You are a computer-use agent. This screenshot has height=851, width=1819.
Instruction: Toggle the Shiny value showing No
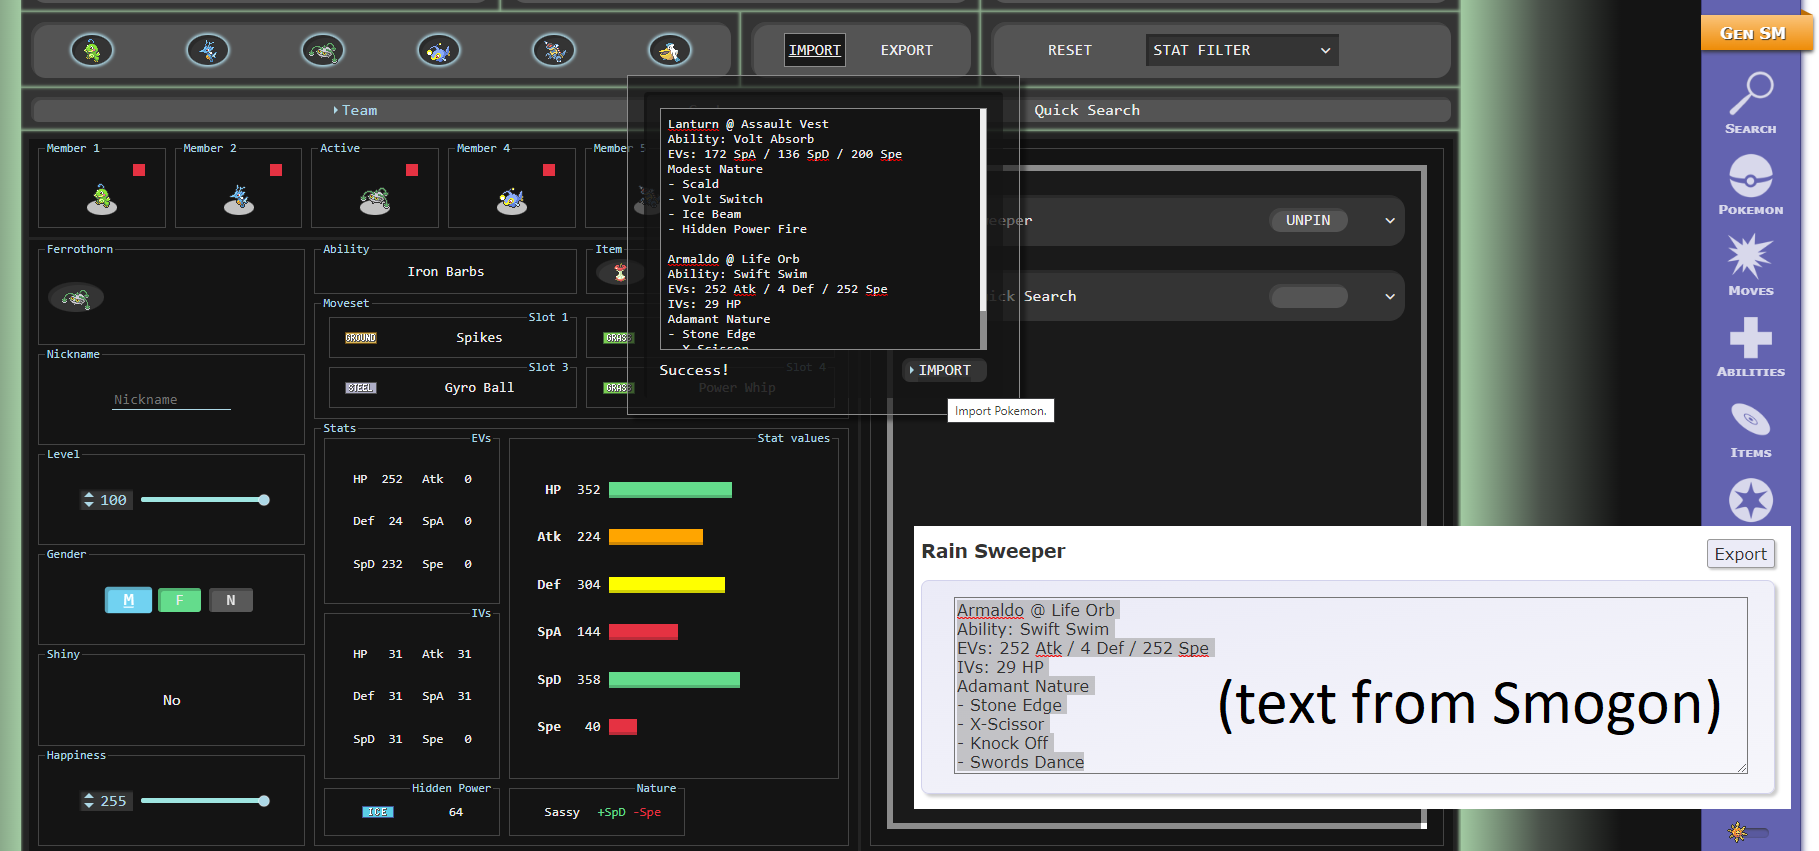click(x=172, y=700)
